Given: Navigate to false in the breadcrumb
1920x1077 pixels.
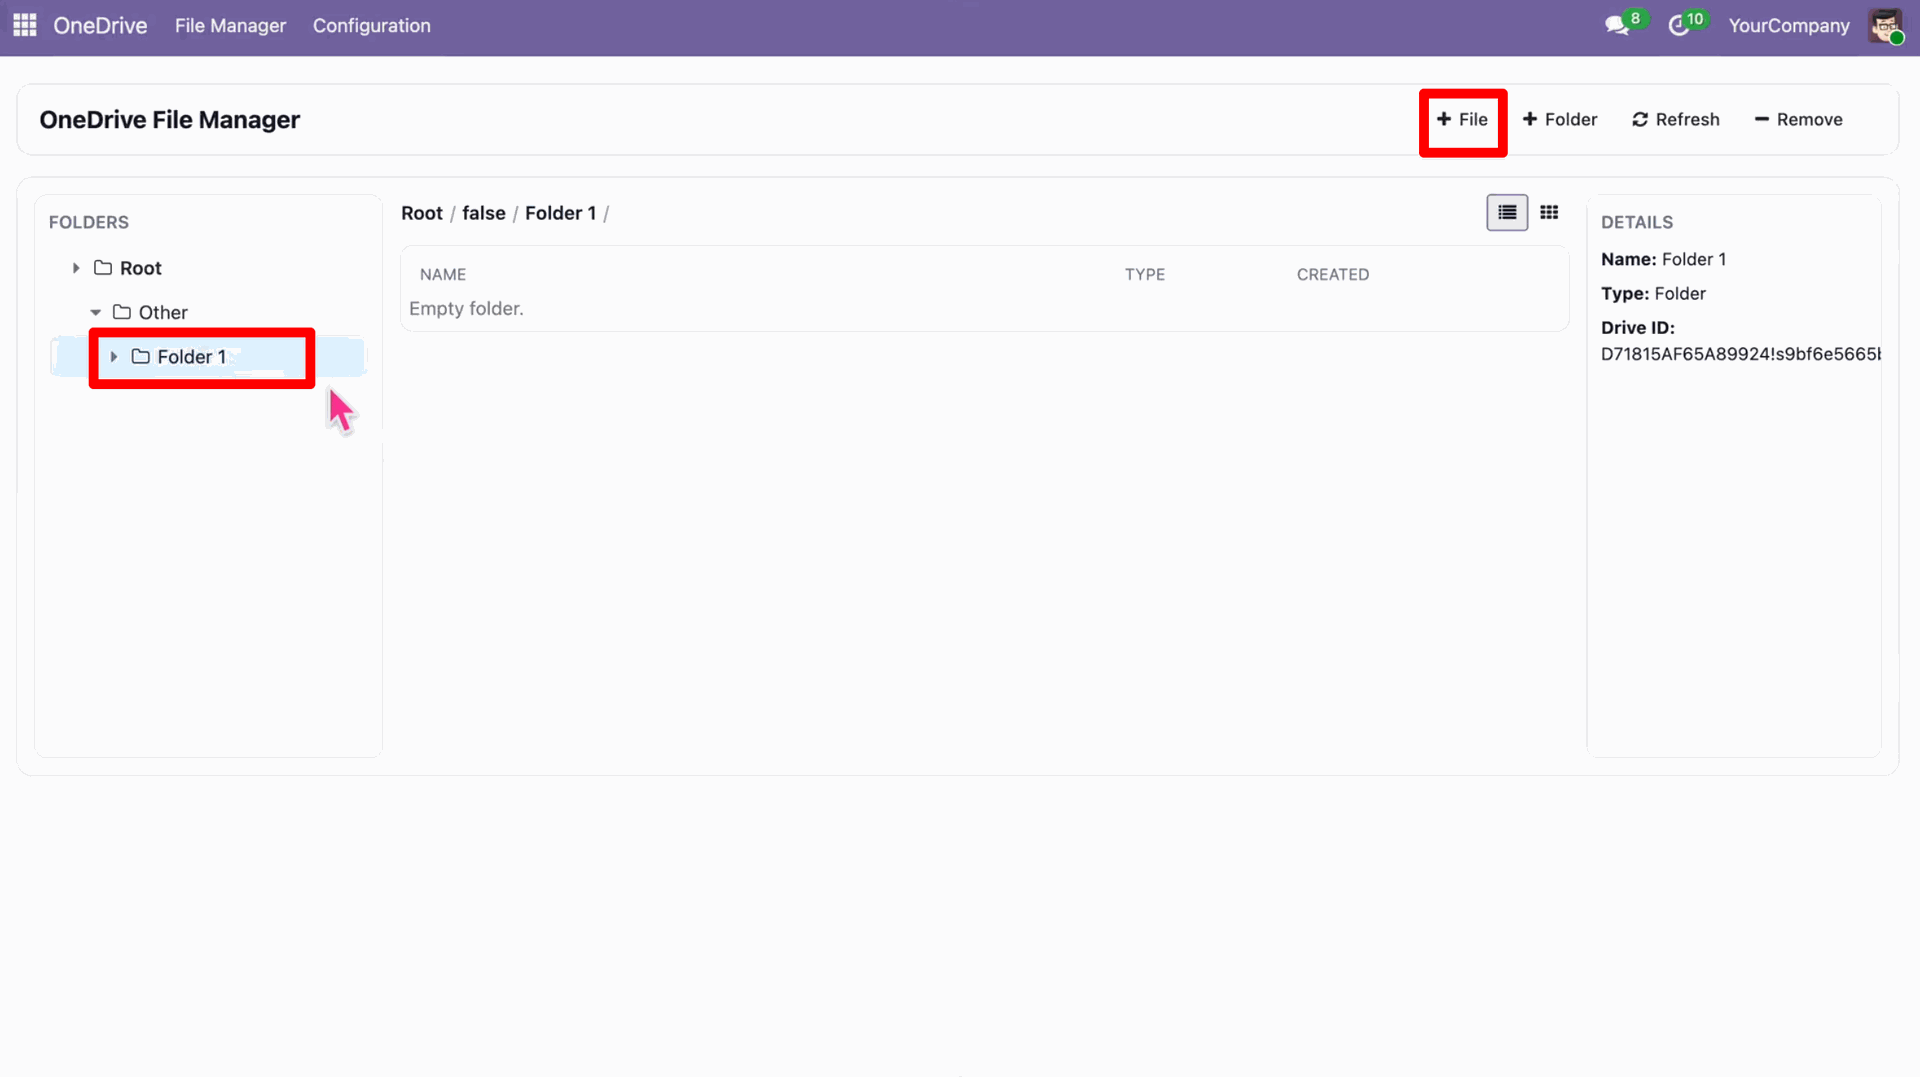Looking at the screenshot, I should pos(484,213).
